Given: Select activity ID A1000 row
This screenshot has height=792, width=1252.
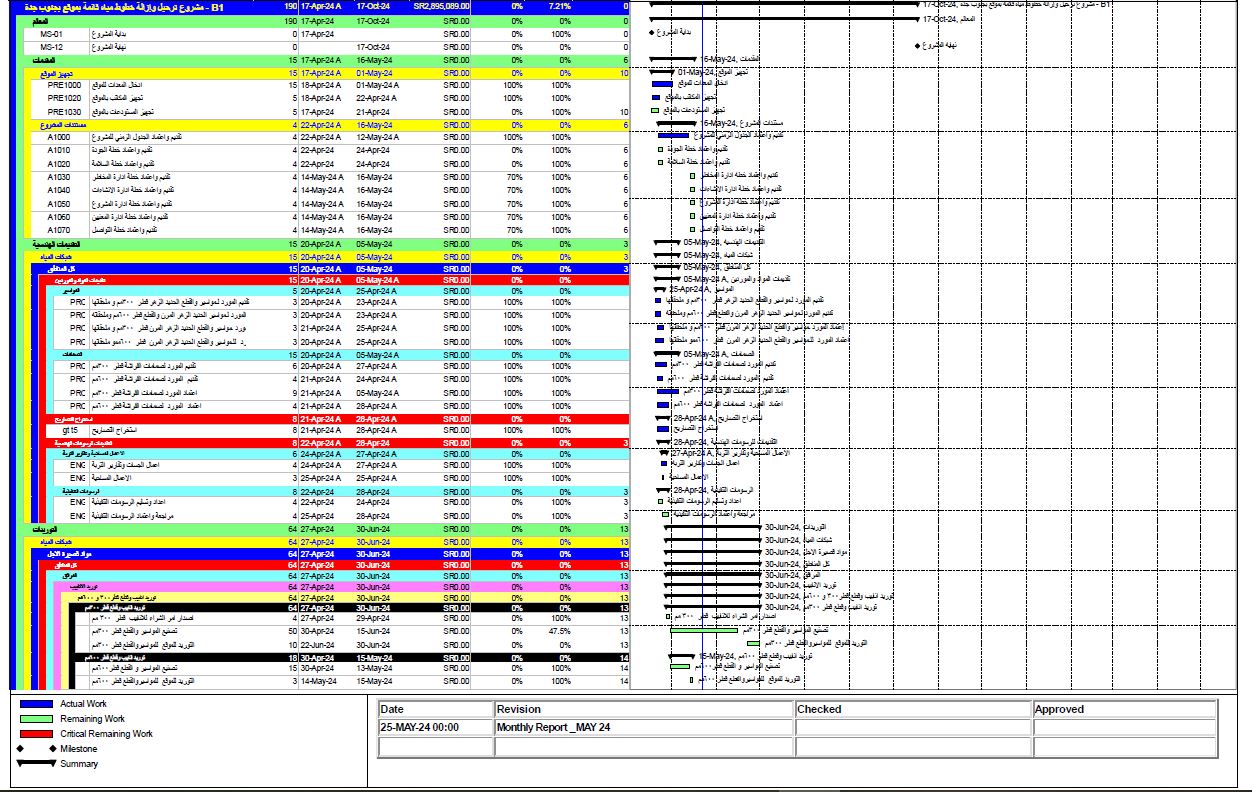Looking at the screenshot, I should 59,137.
